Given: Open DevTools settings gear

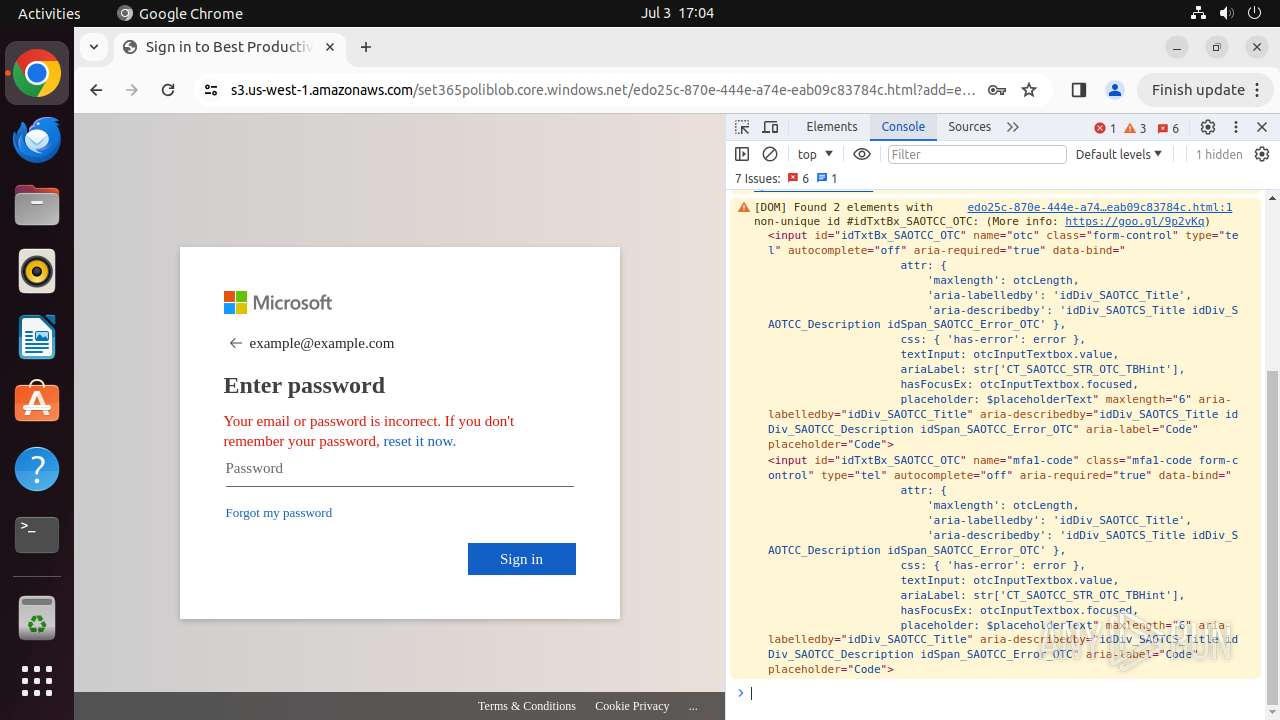Looking at the screenshot, I should point(1208,127).
